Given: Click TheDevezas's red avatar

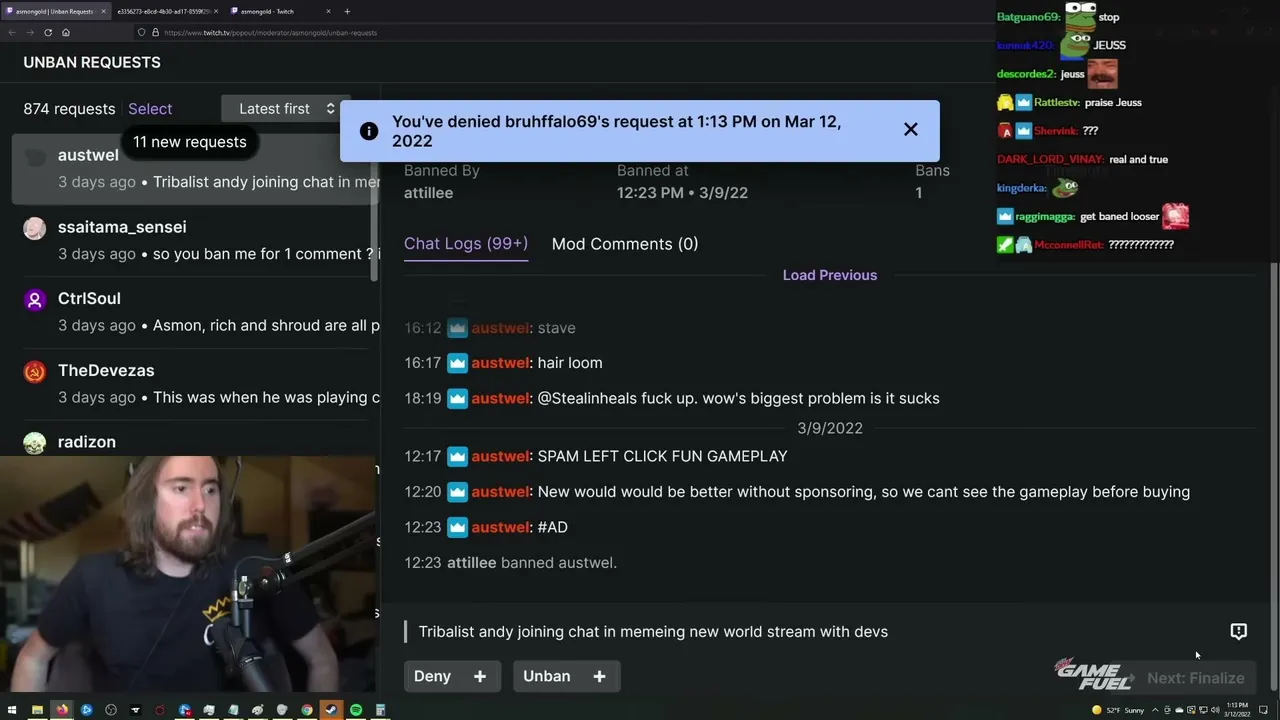Looking at the screenshot, I should click(x=35, y=371).
